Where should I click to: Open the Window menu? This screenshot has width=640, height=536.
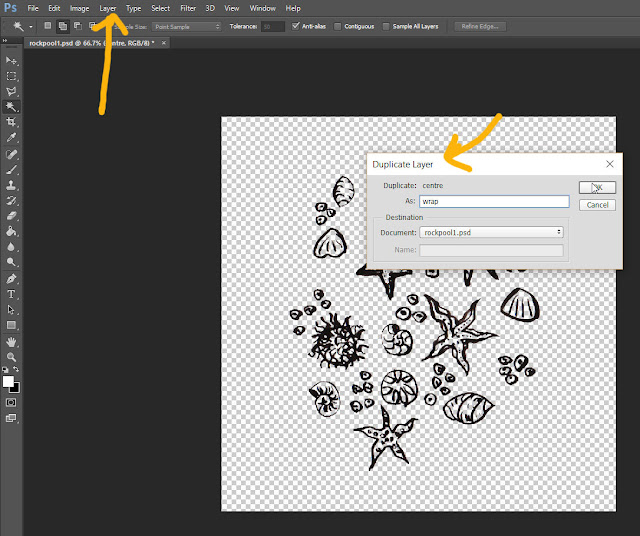262,8
